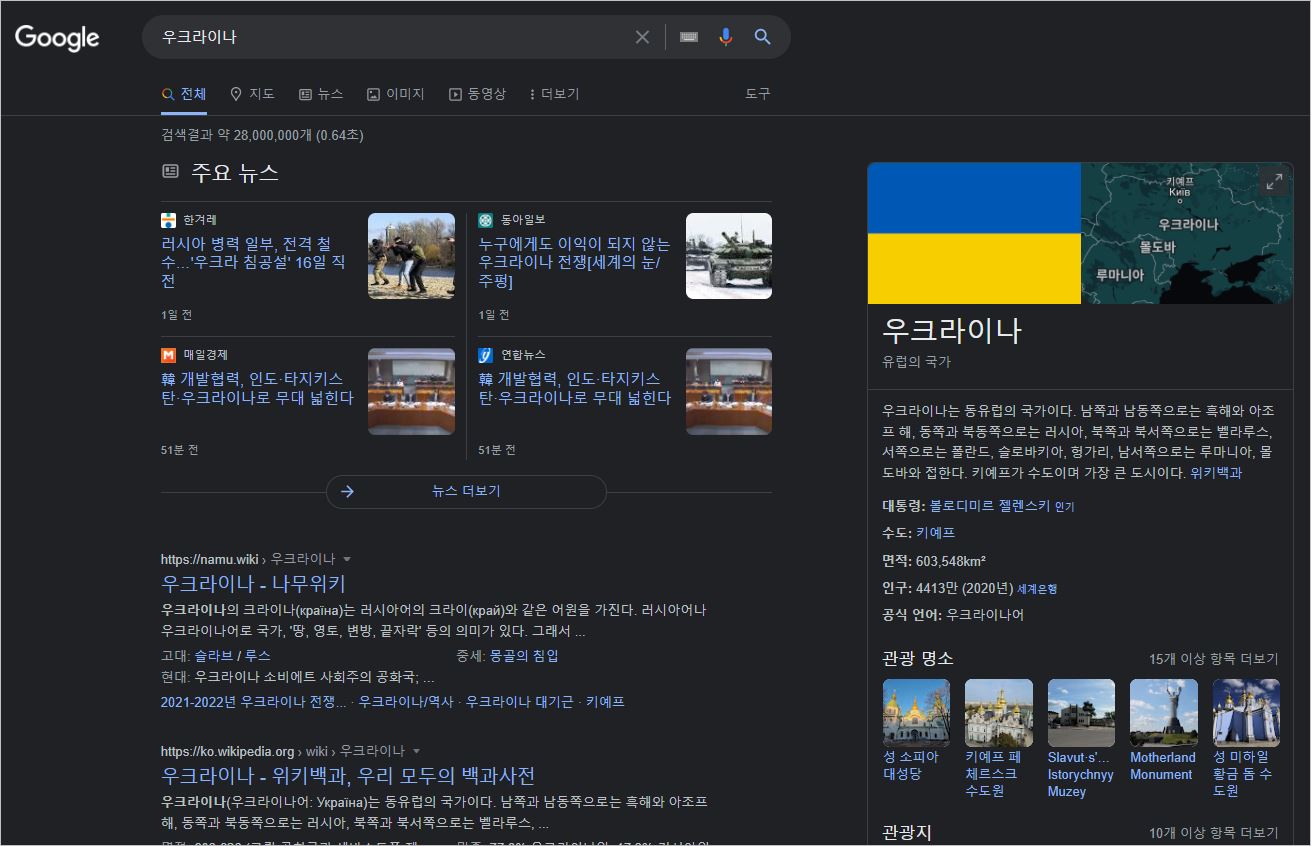Click the 주요 뉴스 newspaper icon
Screen dimensions: 1311x846
point(170,172)
